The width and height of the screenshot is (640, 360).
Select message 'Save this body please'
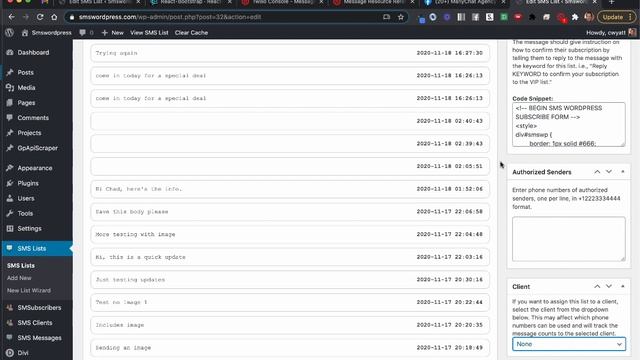coord(290,212)
